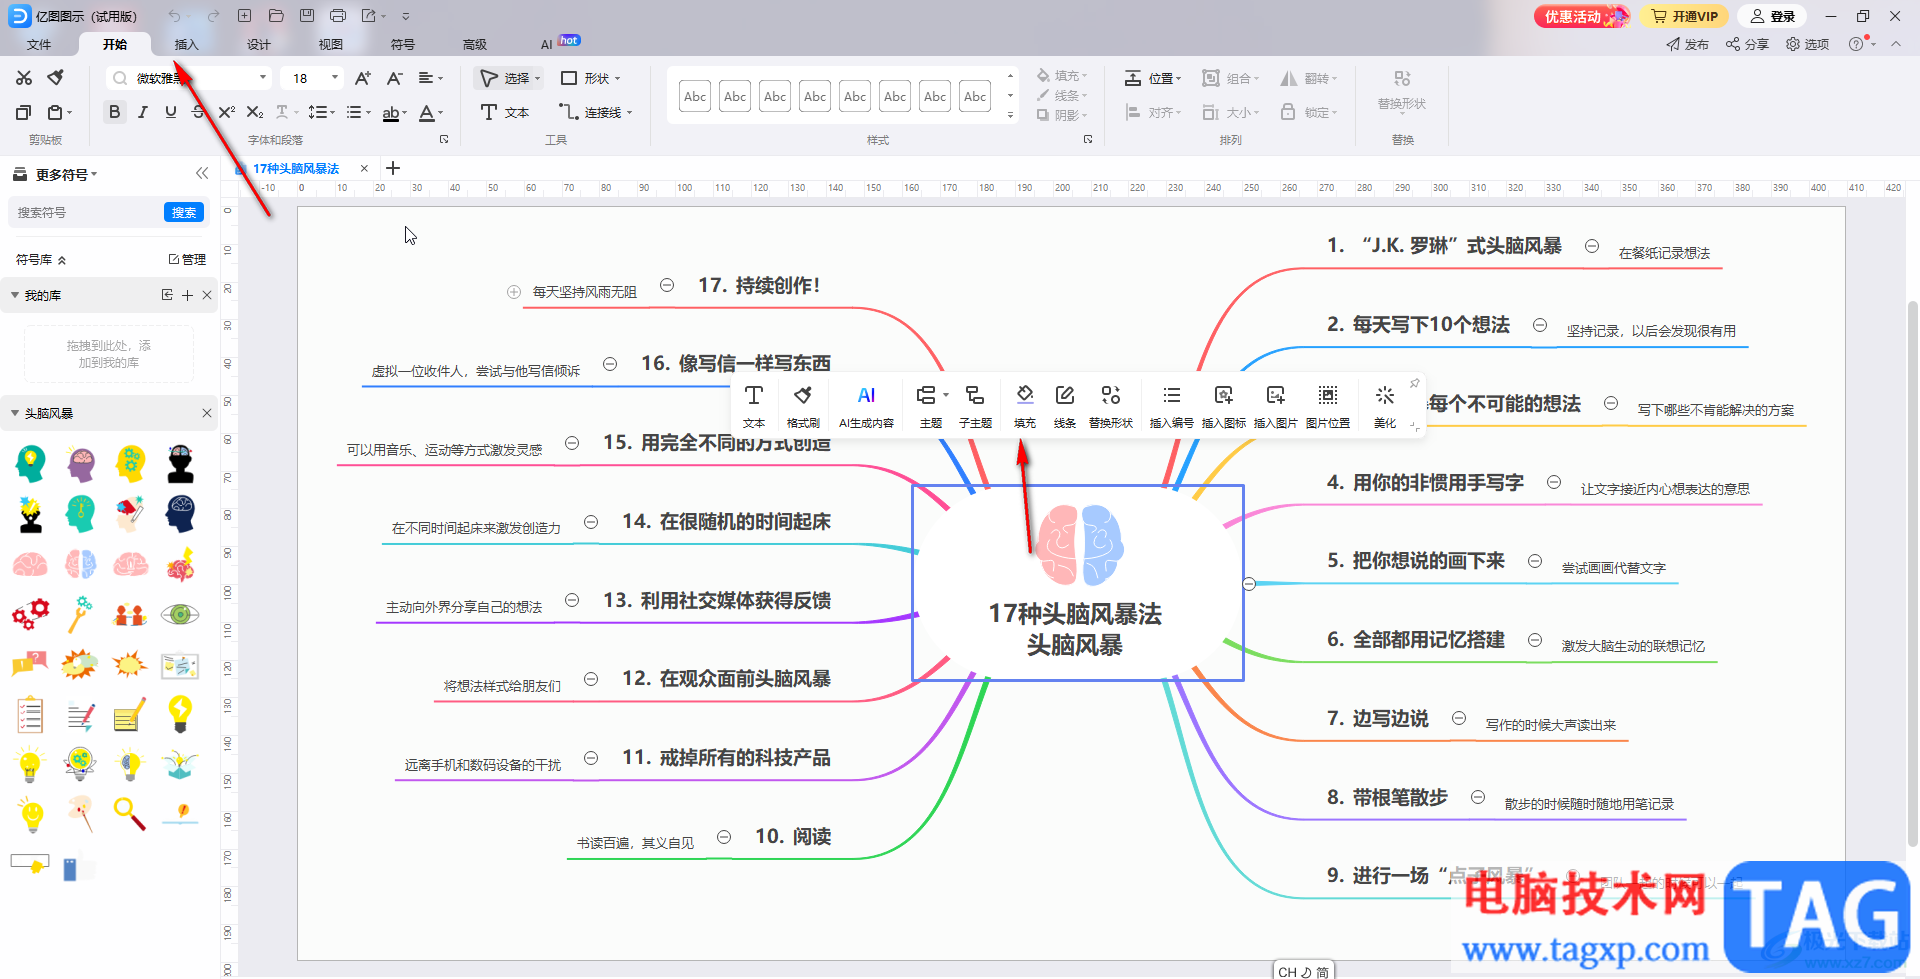Toggle Strikethrough formatting

pyautogui.click(x=199, y=112)
